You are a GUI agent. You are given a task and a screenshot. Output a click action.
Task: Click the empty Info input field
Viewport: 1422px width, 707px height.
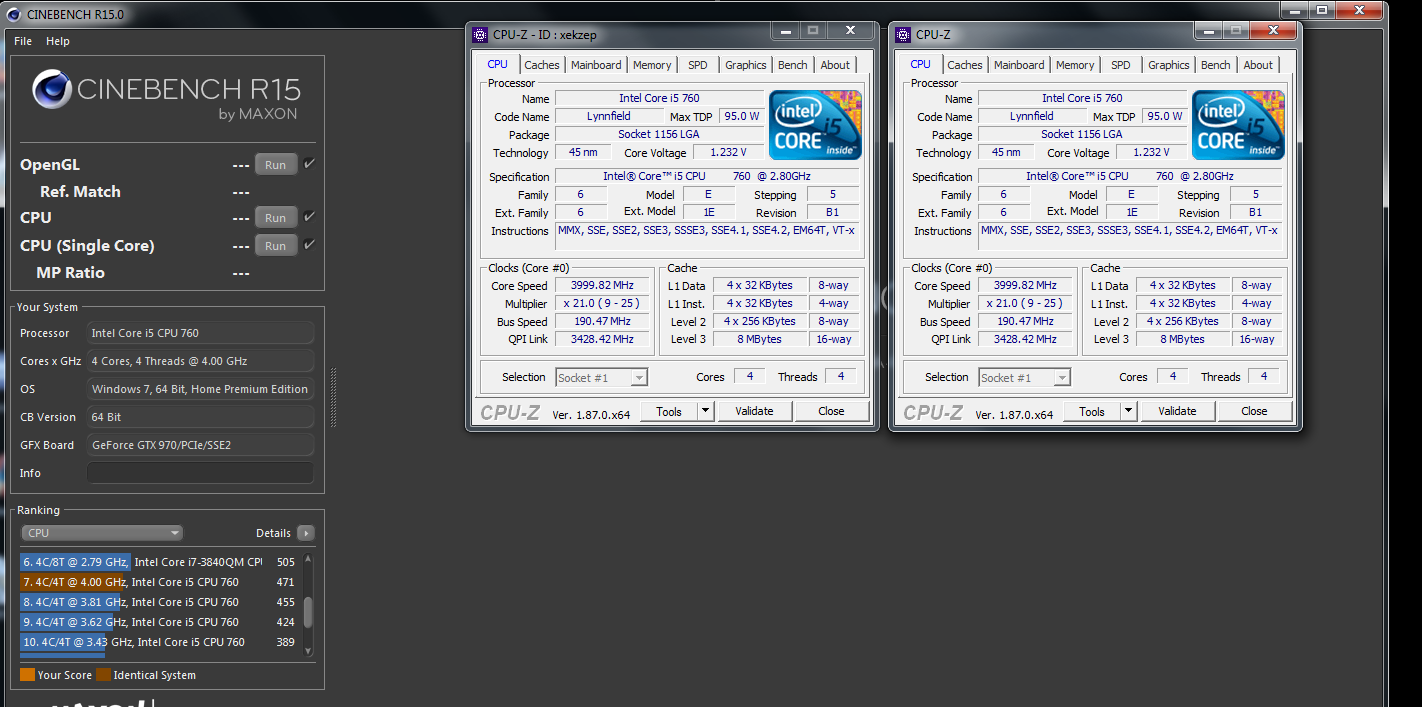(x=200, y=473)
